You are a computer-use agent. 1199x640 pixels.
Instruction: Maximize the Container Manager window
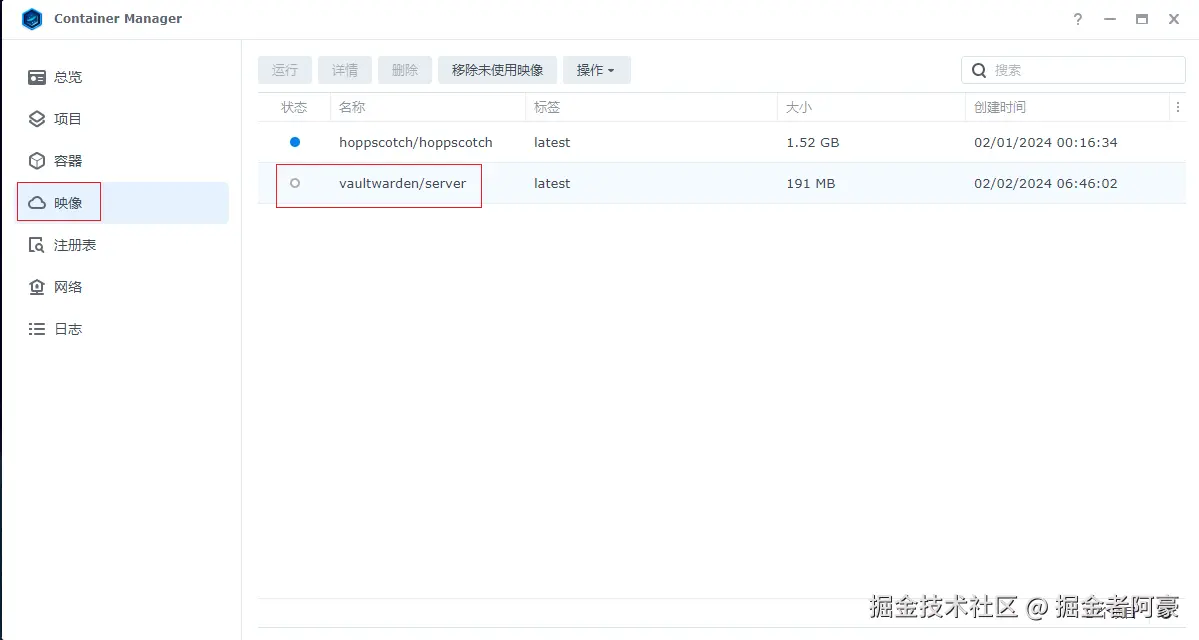point(1142,19)
